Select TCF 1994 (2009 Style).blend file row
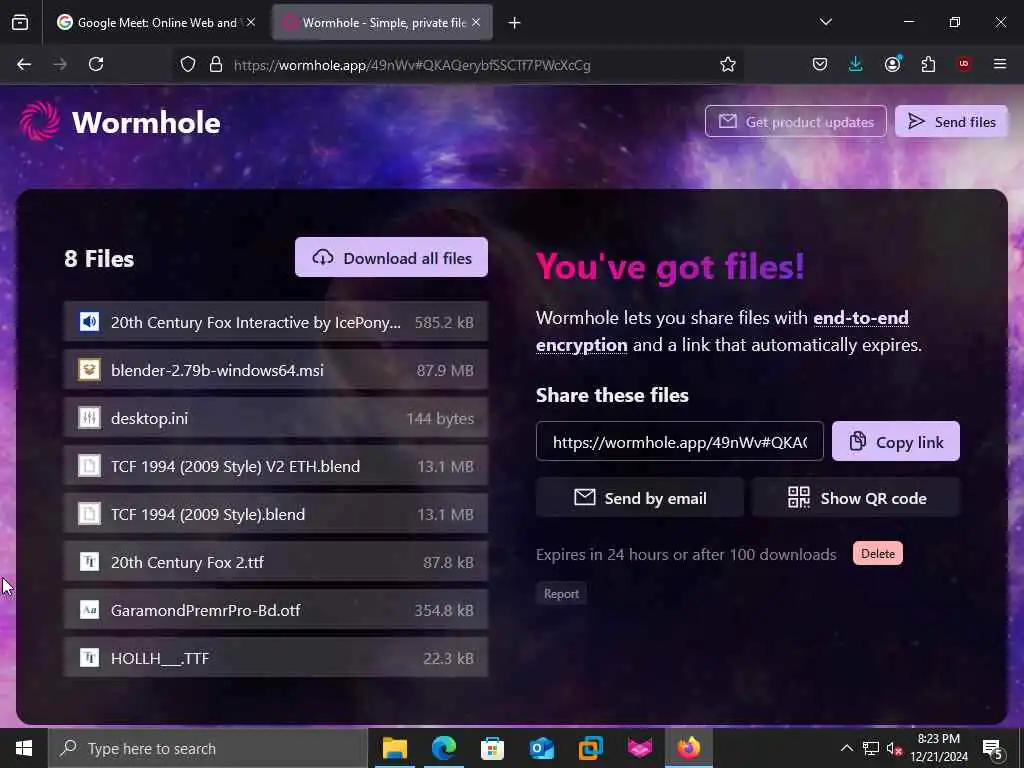1024x768 pixels. coord(276,514)
